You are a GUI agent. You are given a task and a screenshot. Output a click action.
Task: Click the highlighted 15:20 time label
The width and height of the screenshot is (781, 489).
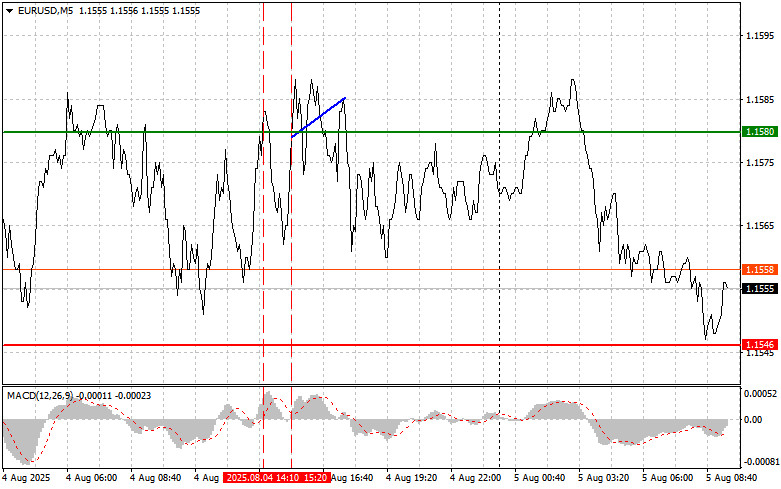(315, 478)
